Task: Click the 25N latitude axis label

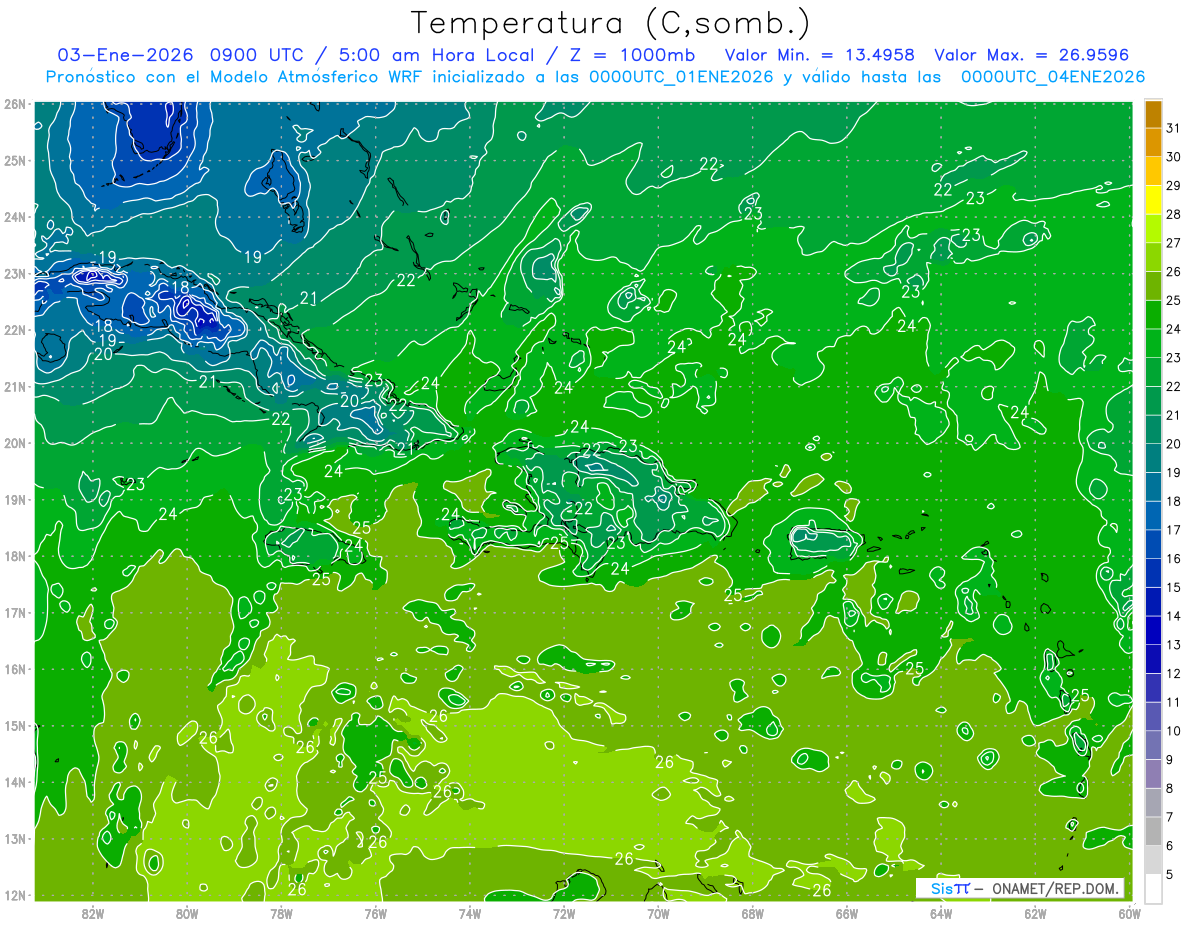Action: pos(14,160)
